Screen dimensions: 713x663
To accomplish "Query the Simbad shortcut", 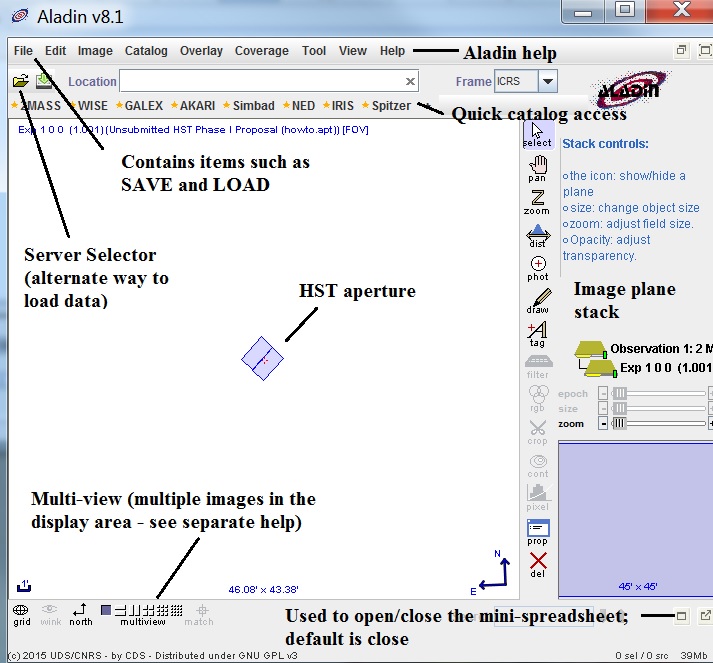I will point(249,105).
